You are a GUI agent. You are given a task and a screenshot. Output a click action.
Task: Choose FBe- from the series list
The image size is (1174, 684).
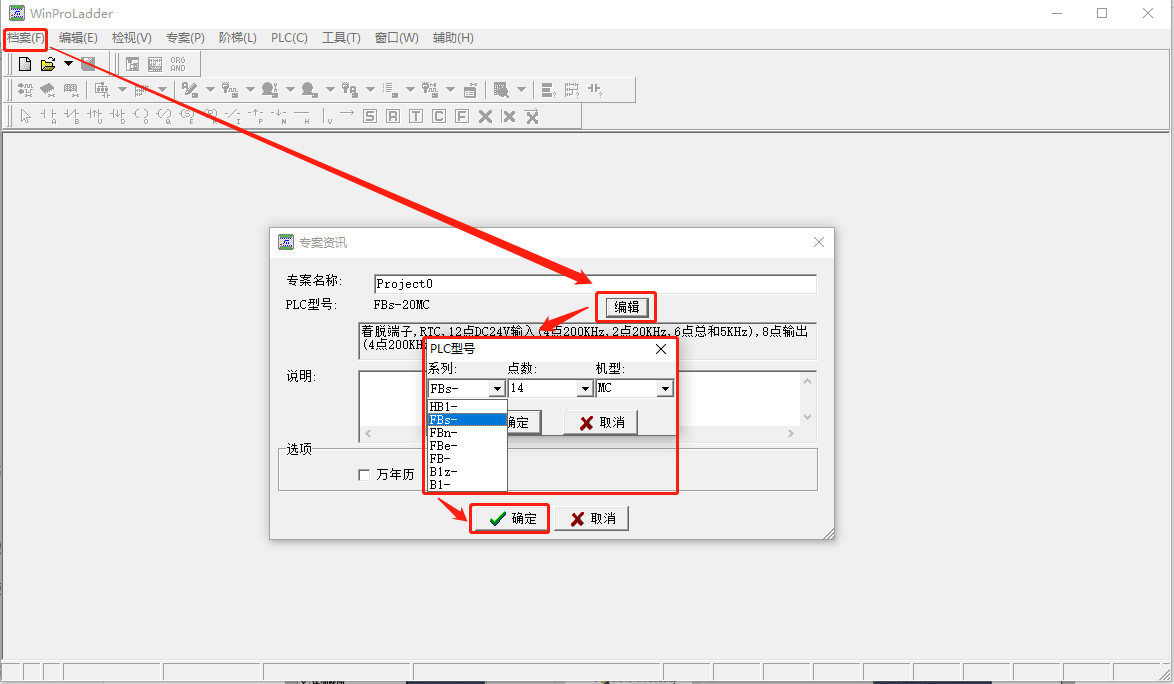point(467,445)
